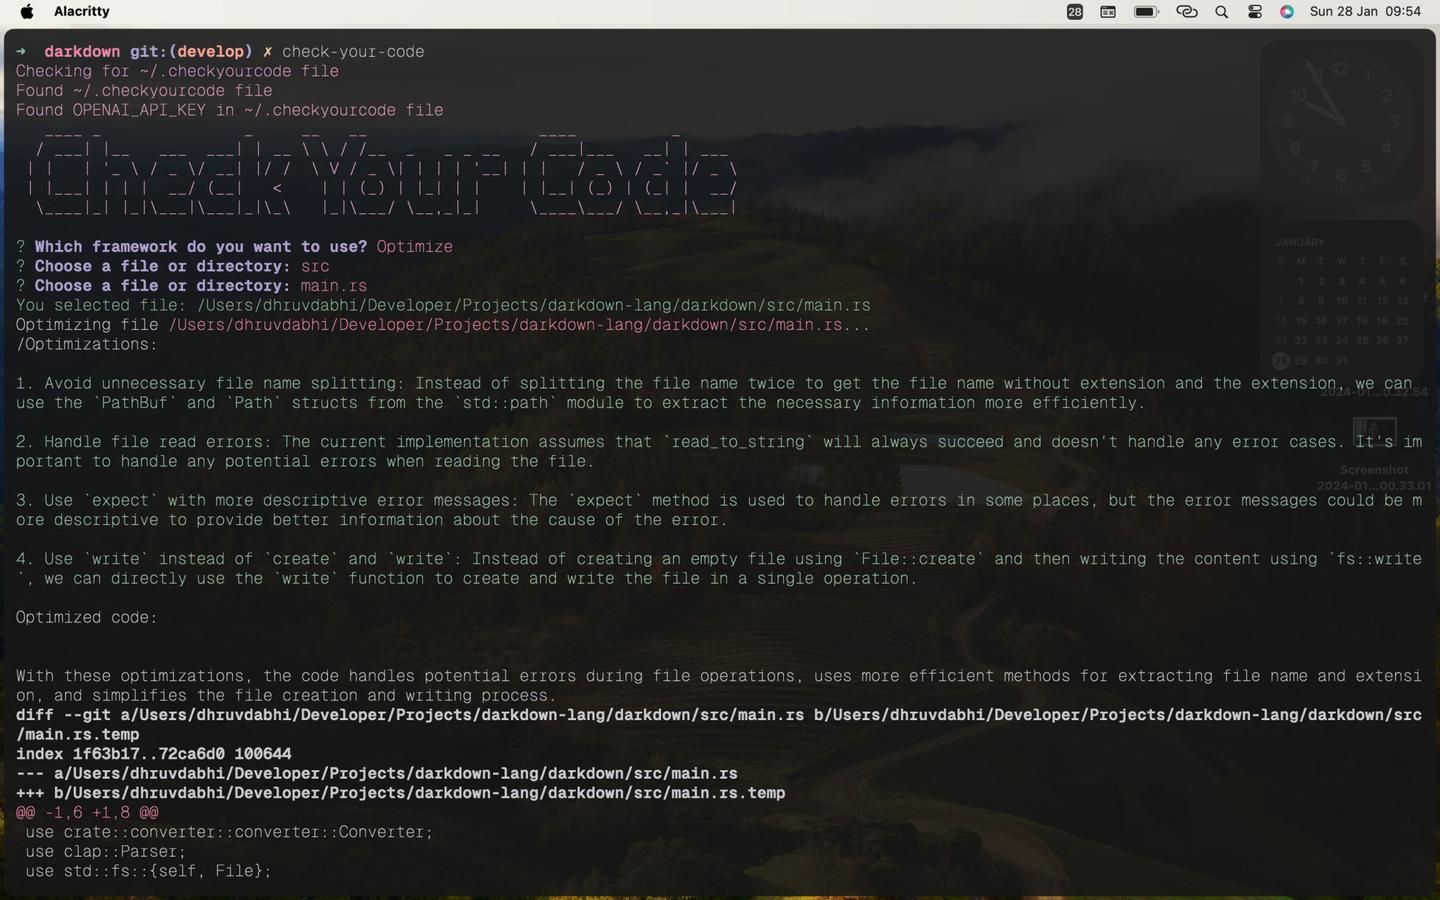Screen dimensions: 1440x900
Task: Click the 'src' directory answer
Action: pyautogui.click(x=315, y=266)
